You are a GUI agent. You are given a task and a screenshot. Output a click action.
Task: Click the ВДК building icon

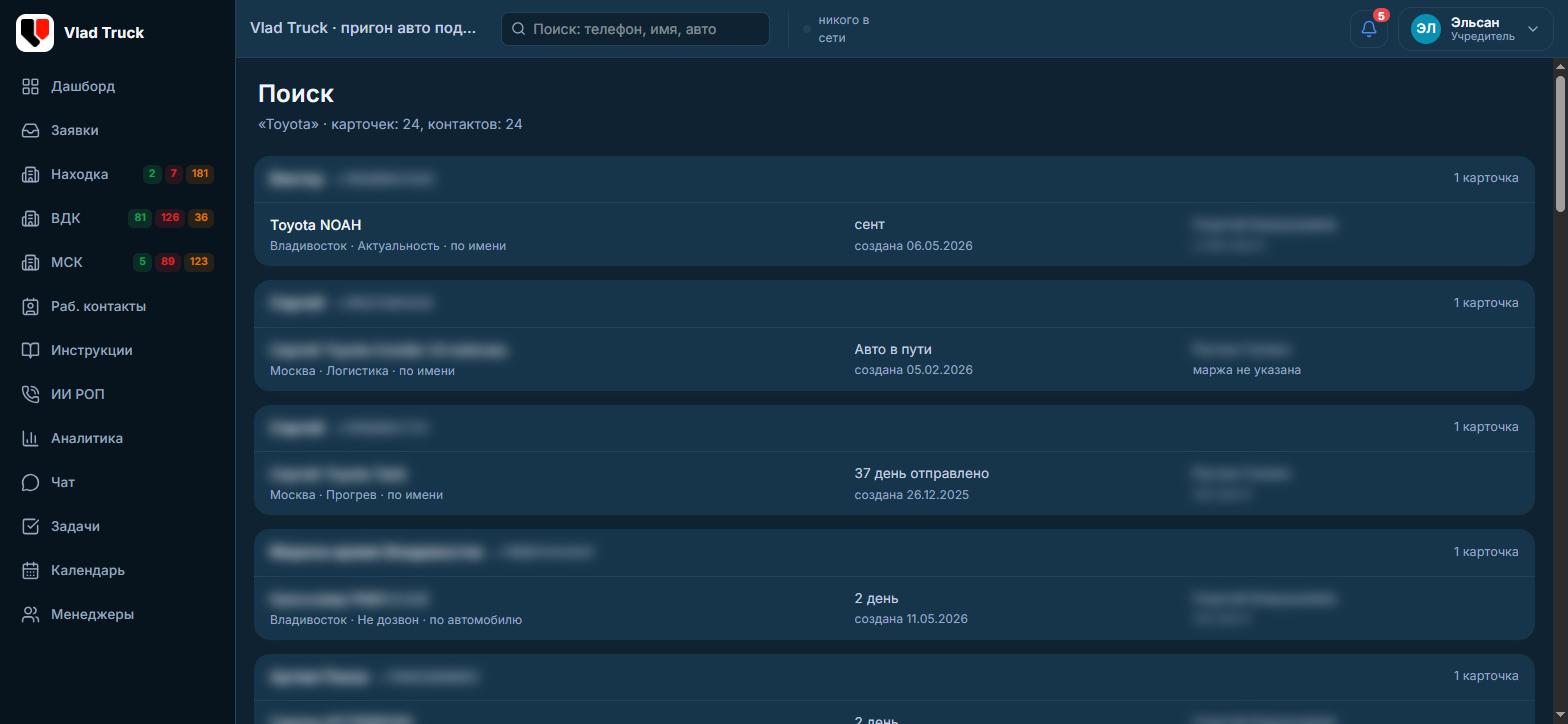click(x=31, y=219)
